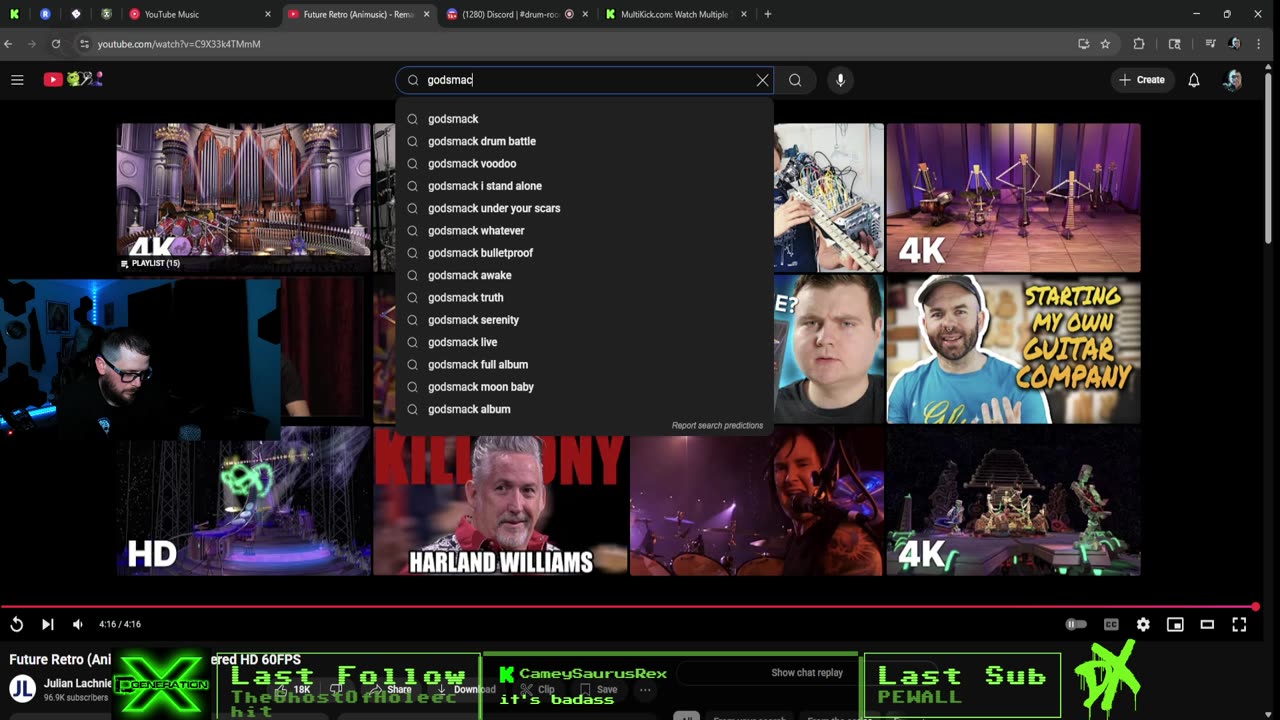The height and width of the screenshot is (720, 1280).
Task: Pick "godsmack moon baby" suggestion
Action: [x=585, y=387]
